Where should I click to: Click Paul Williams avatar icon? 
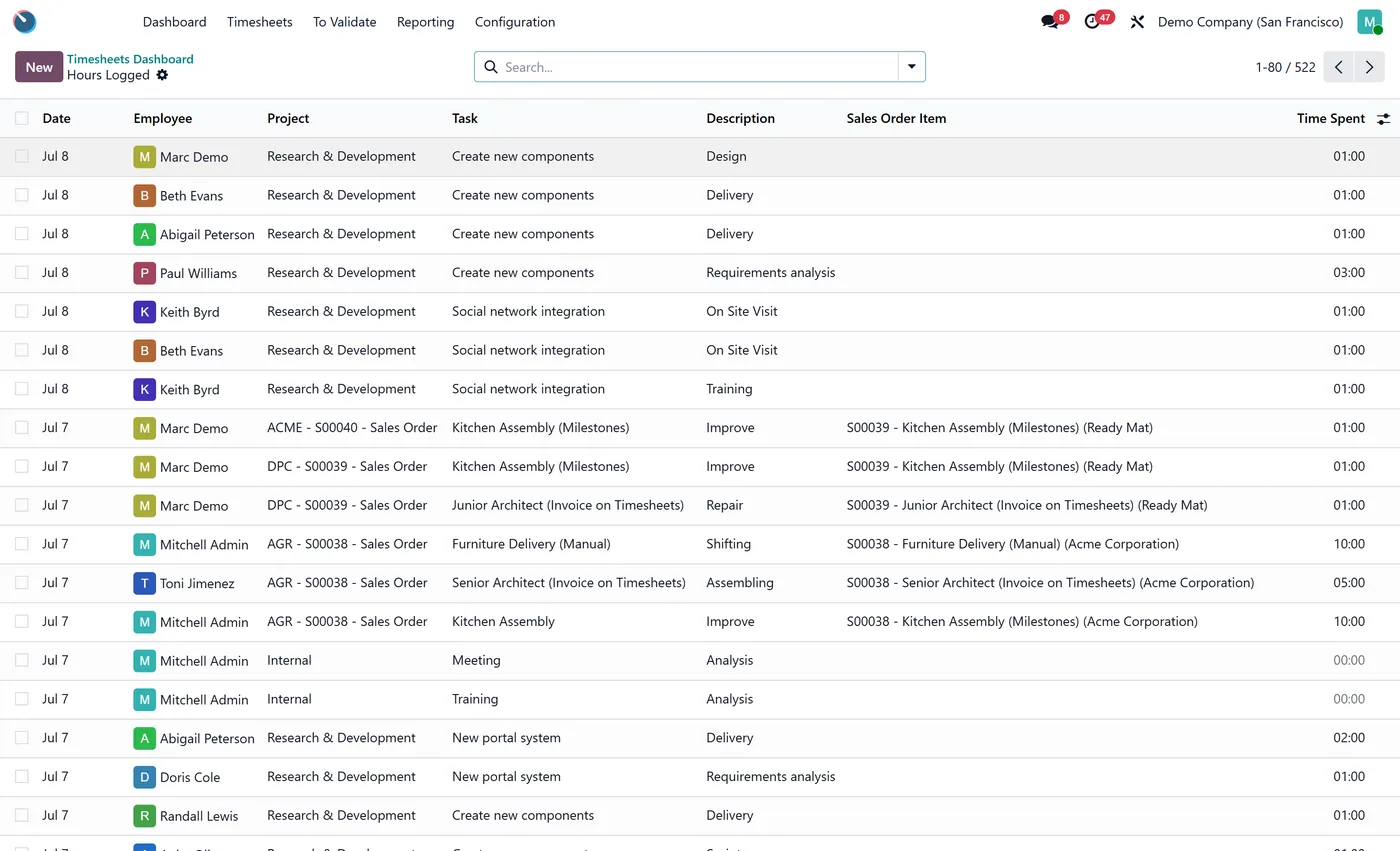click(144, 273)
